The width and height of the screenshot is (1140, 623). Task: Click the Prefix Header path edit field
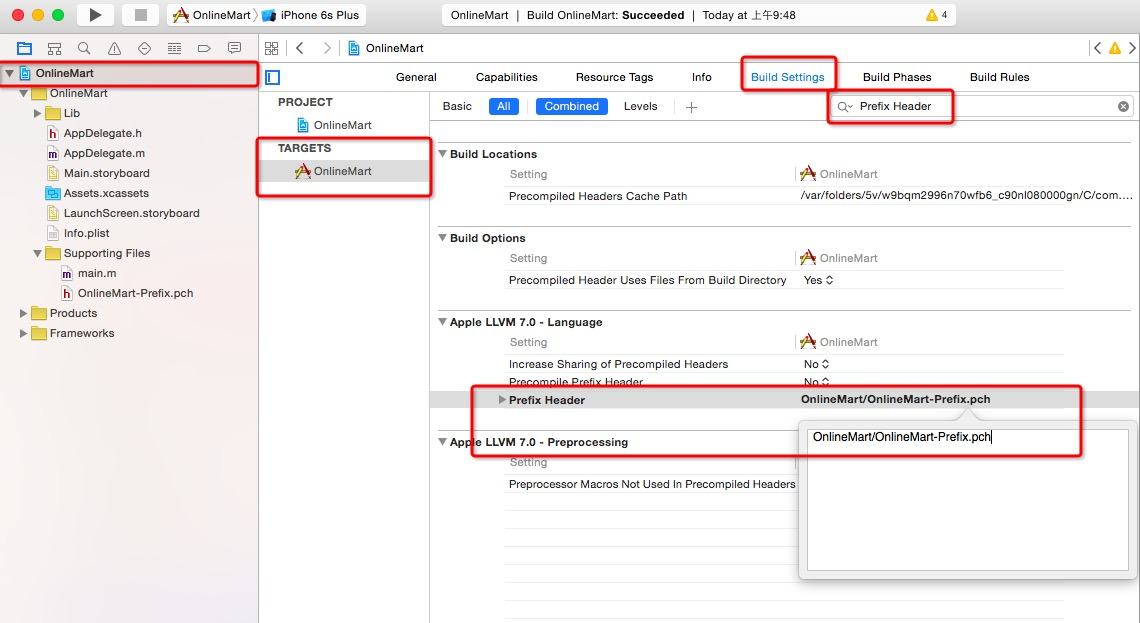[968, 500]
